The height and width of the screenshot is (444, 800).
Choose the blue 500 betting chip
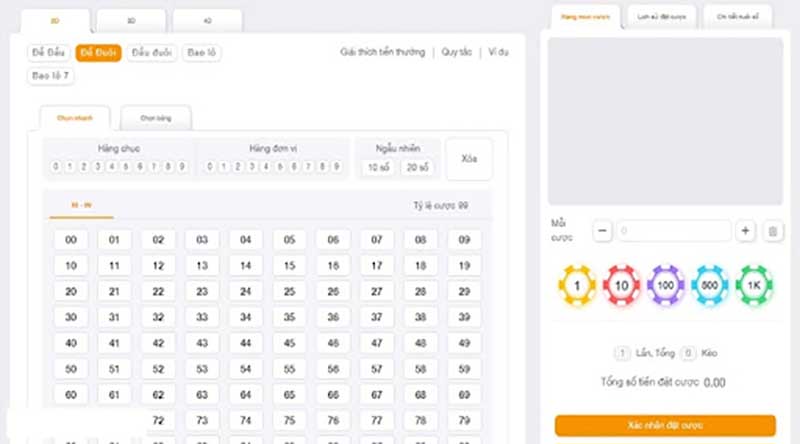coord(710,286)
